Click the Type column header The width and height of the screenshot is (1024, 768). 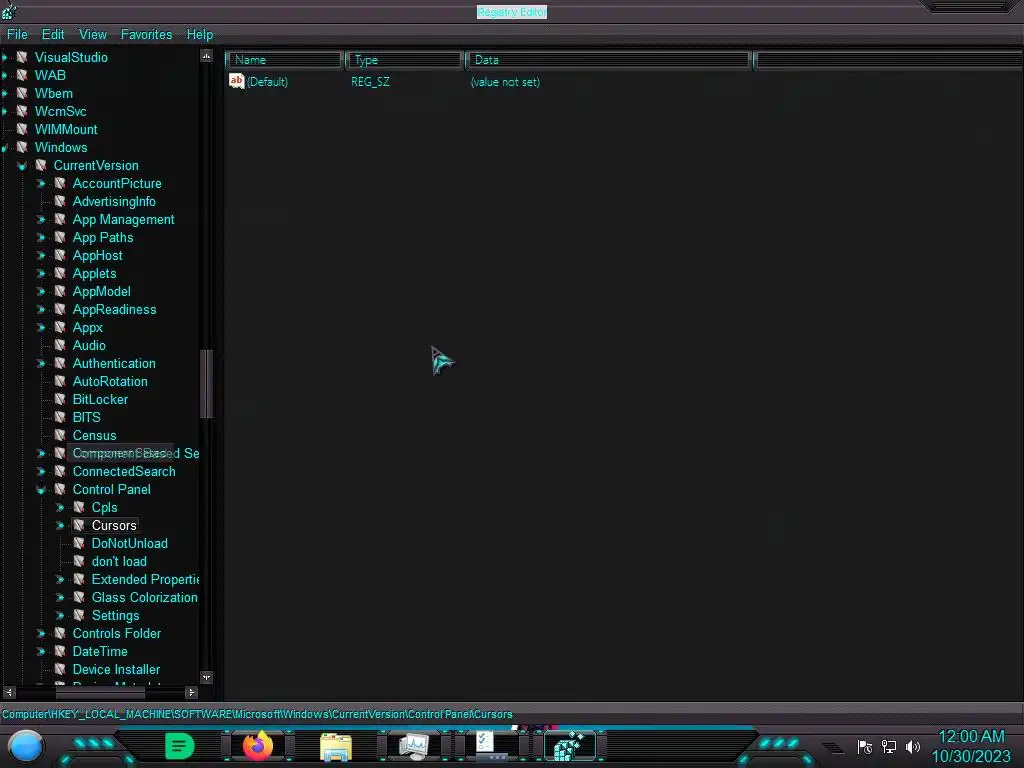point(405,60)
